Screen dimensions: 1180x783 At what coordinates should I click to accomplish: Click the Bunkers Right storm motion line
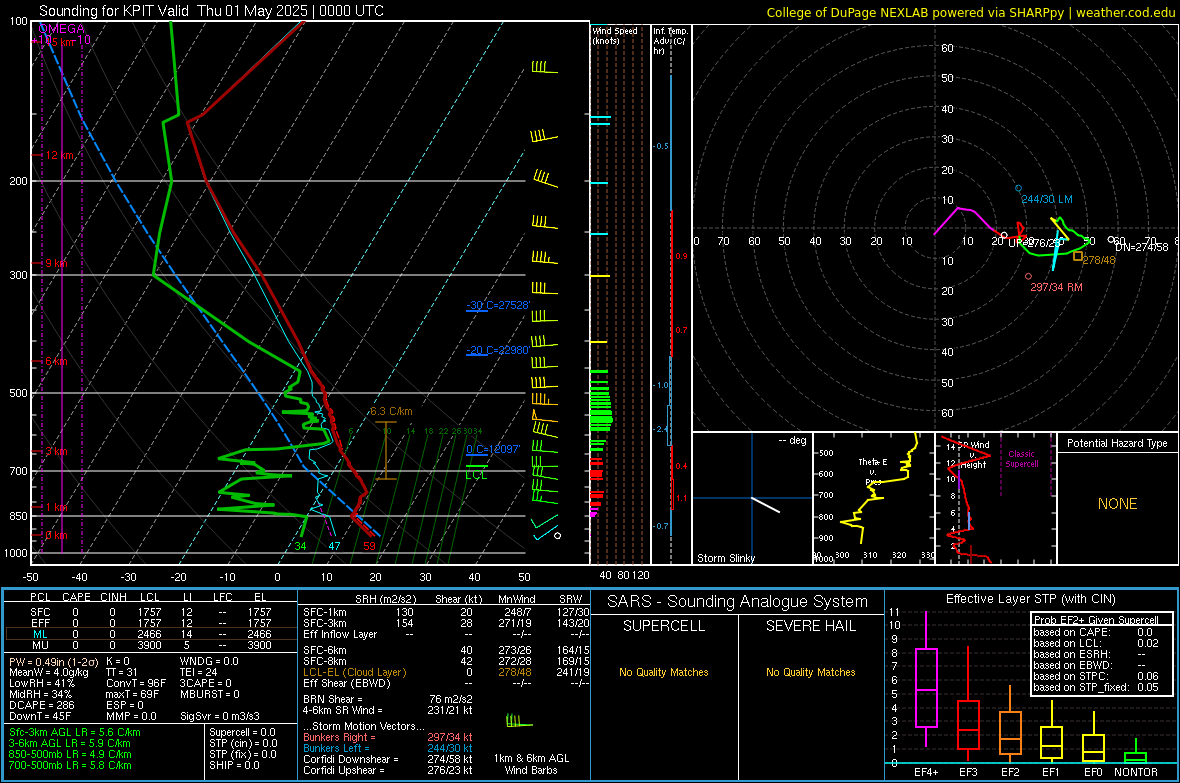(388, 737)
